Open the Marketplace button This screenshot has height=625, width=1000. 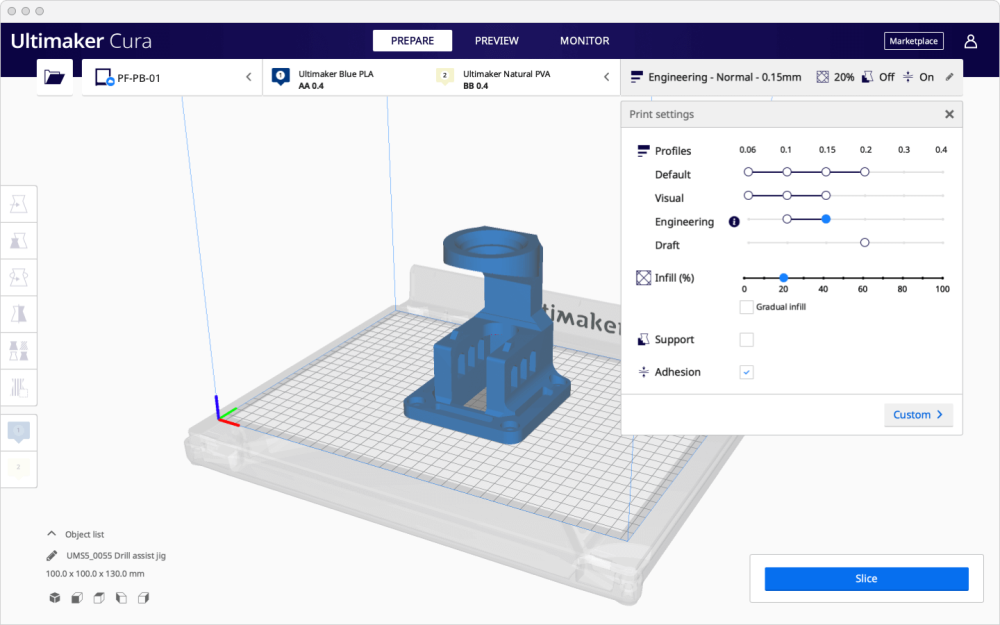(x=913, y=41)
